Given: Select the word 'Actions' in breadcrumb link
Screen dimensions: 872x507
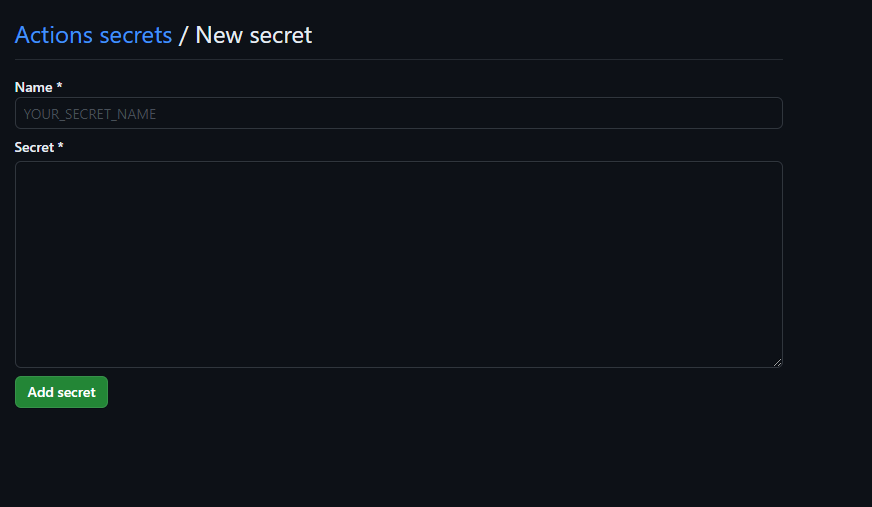Looking at the screenshot, I should click(54, 35).
